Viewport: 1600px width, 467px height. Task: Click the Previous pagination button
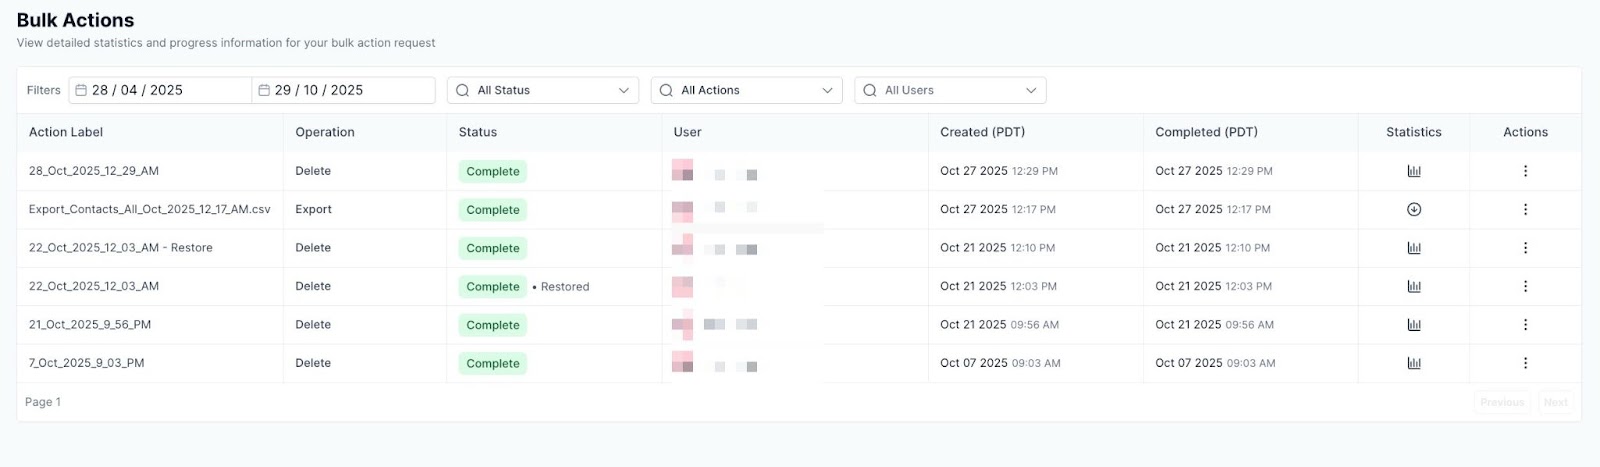(x=1502, y=402)
